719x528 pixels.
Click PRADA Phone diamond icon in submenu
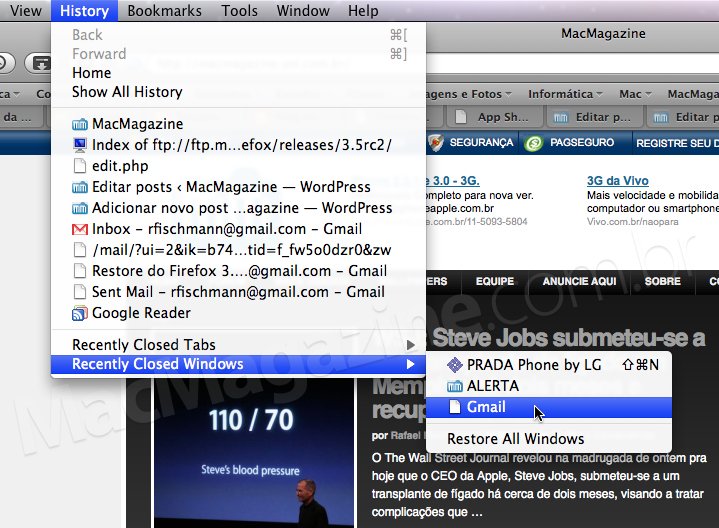[x=455, y=365]
